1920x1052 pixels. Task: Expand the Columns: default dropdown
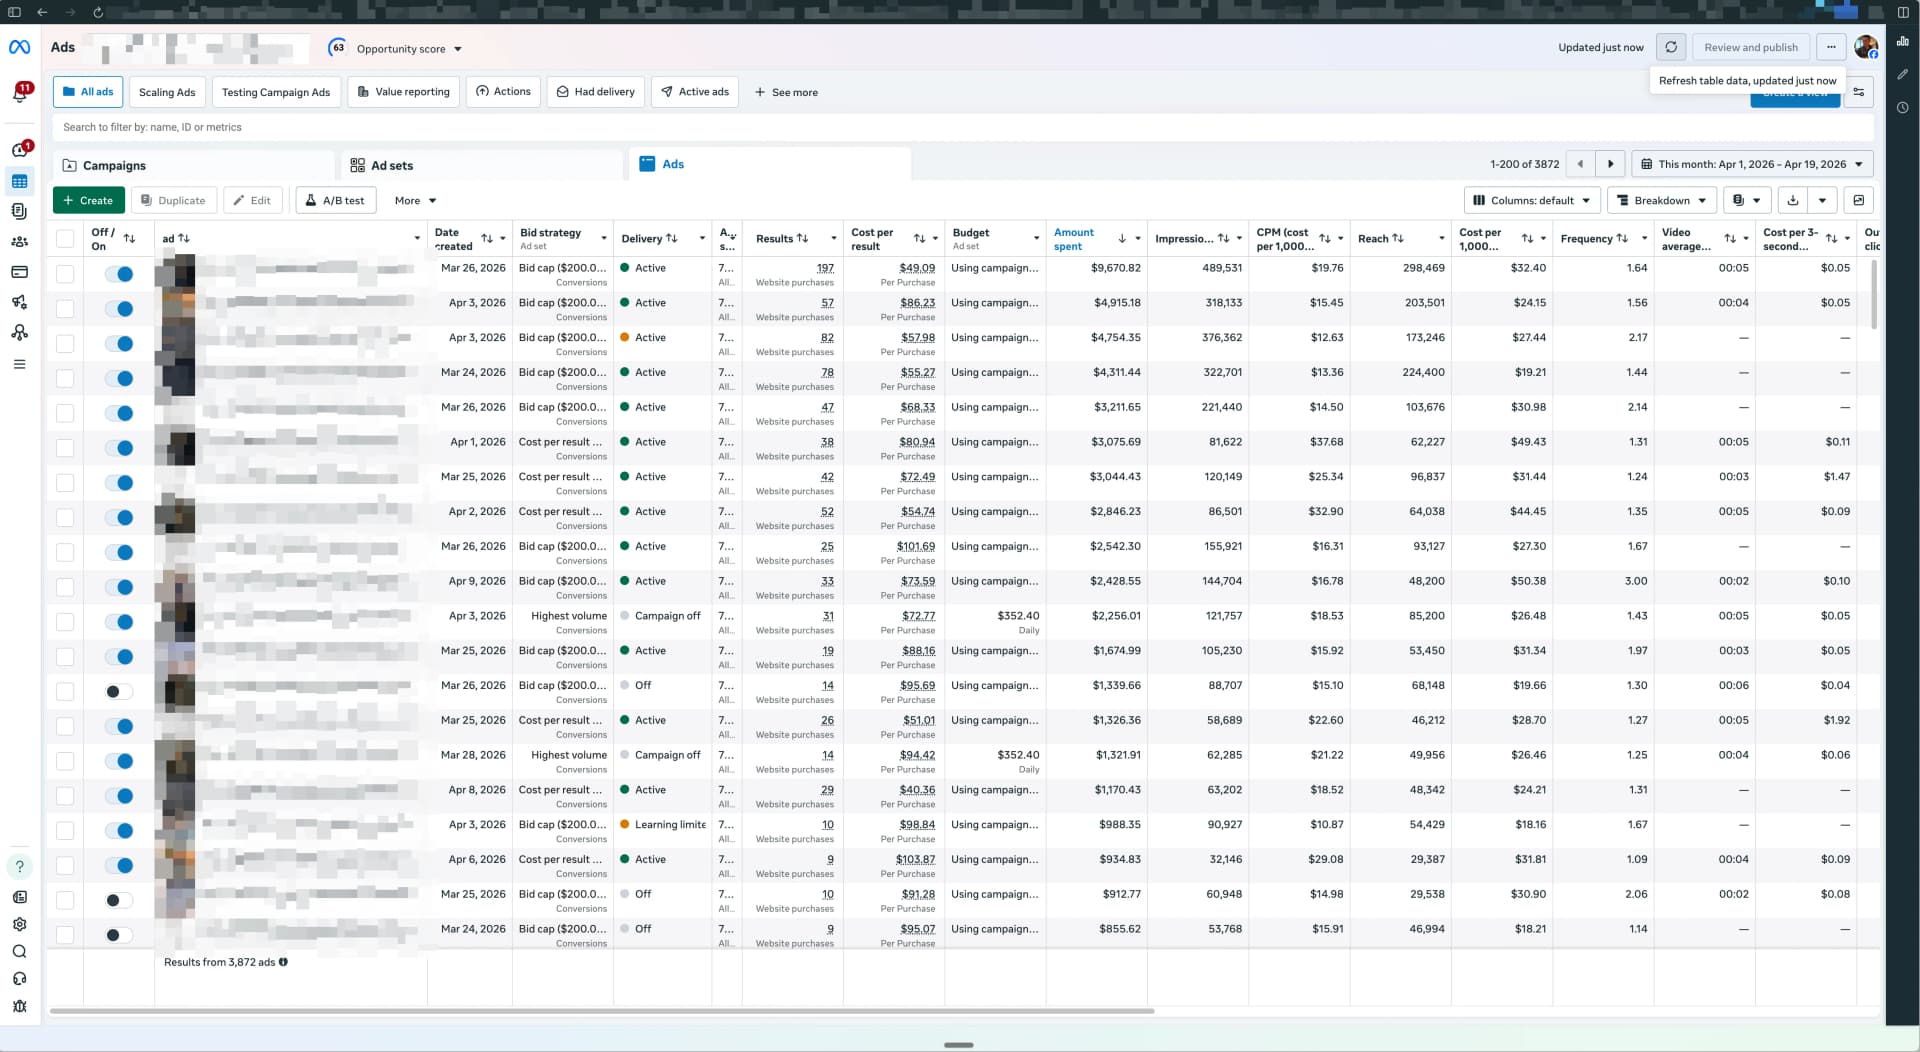pos(1532,200)
